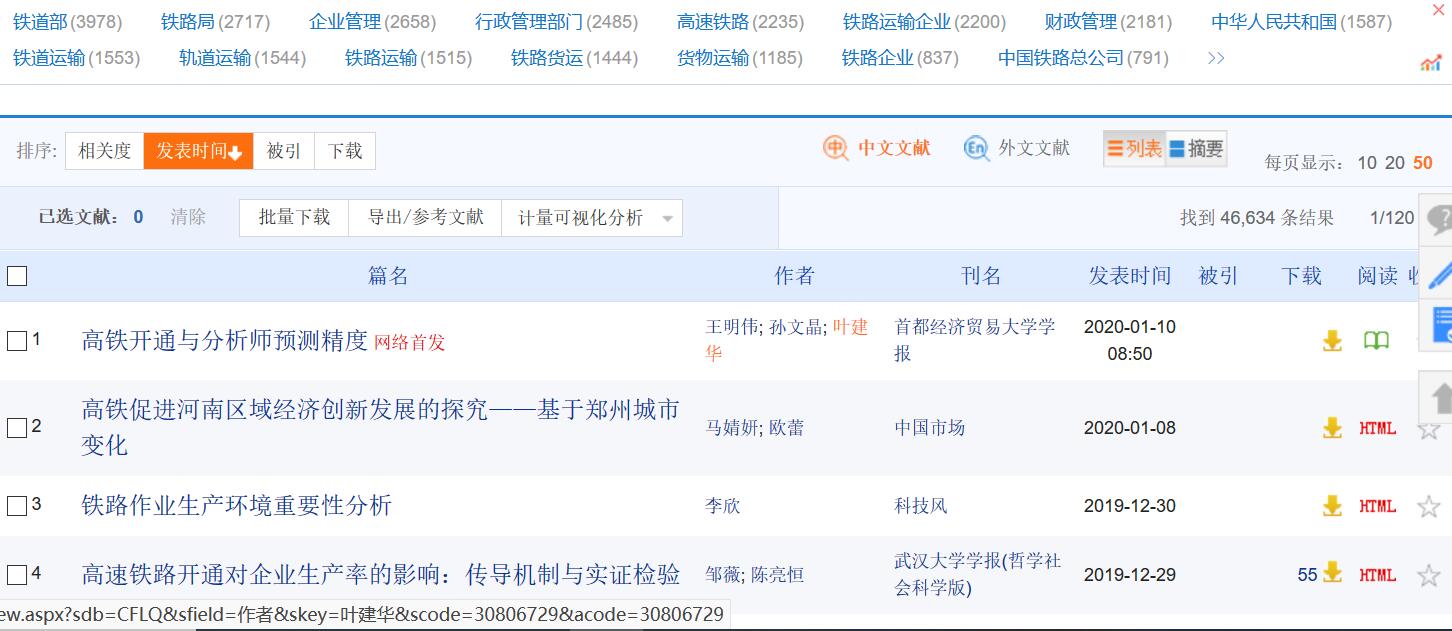The image size is (1452, 631).
Task: Show 20 results per page
Action: click(x=1395, y=163)
